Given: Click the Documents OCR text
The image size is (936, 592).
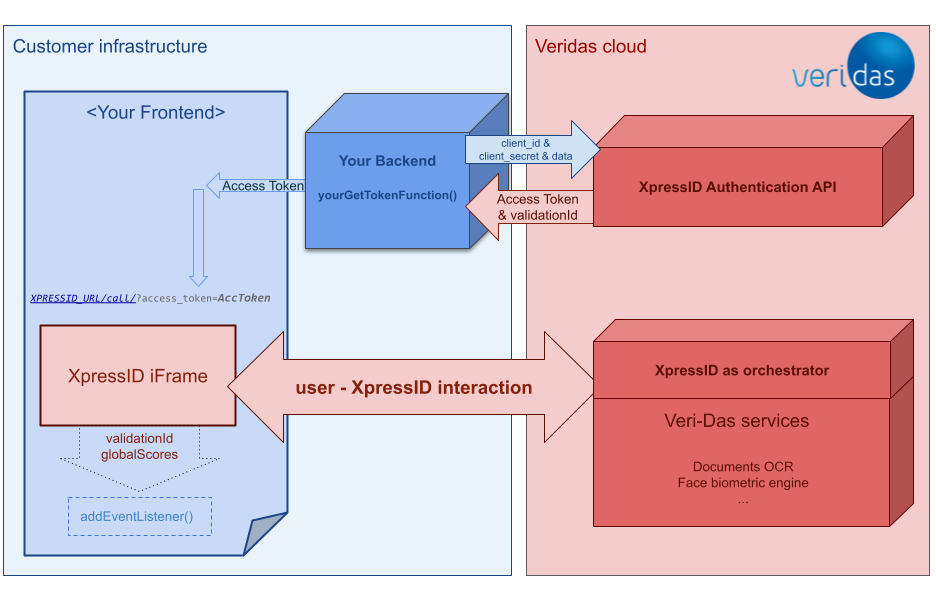Looking at the screenshot, I should pos(743,467).
